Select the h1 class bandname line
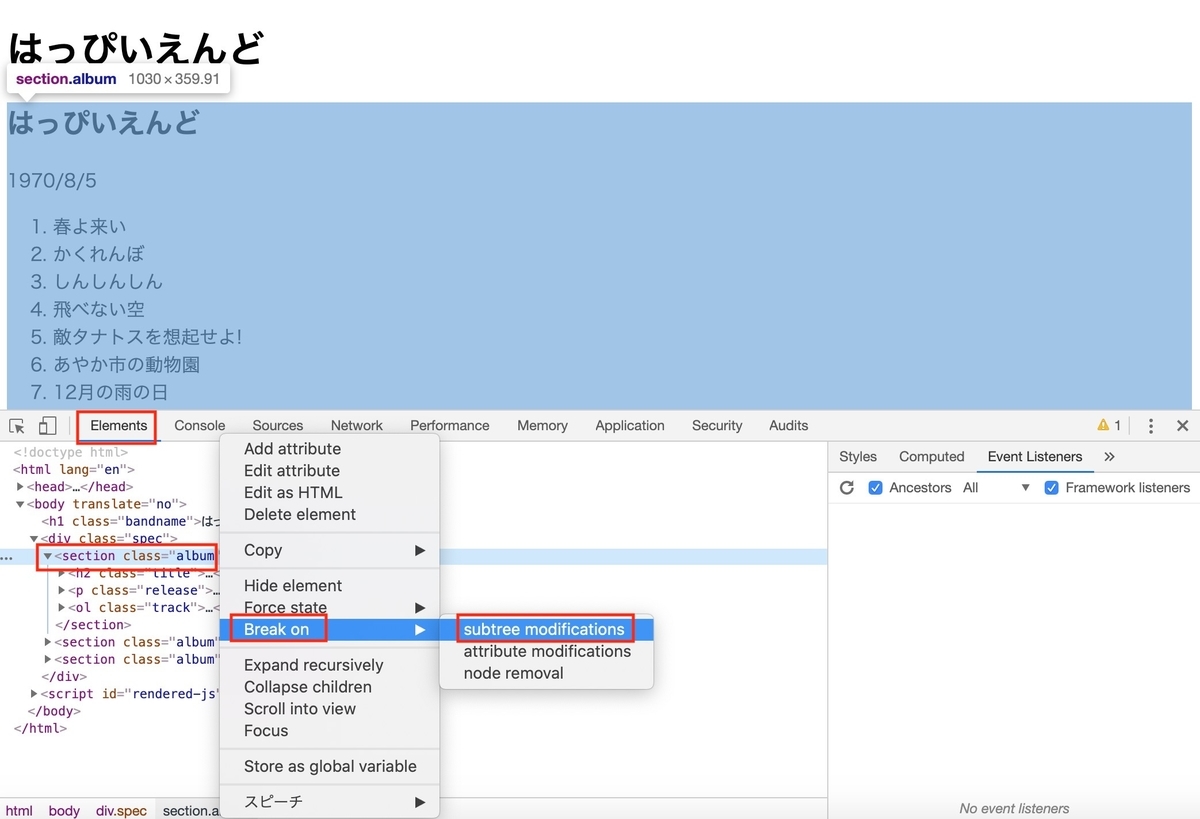 click(129, 521)
